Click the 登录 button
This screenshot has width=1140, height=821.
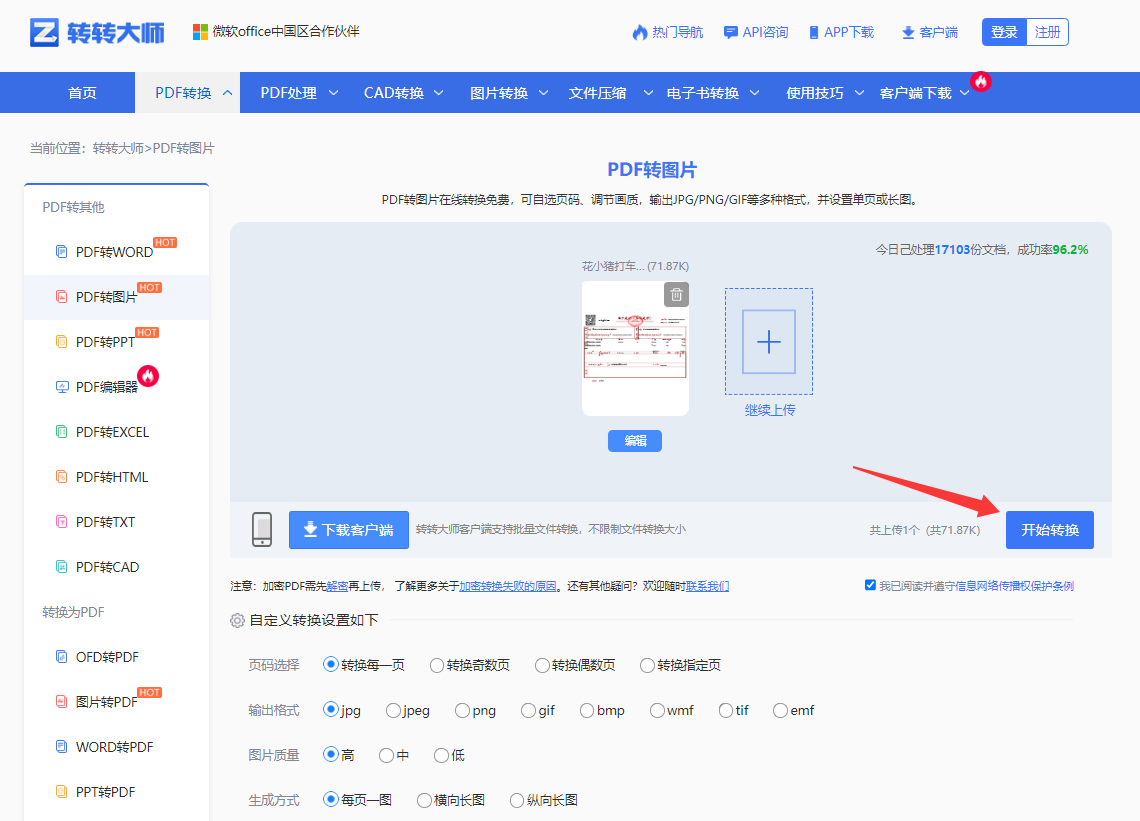(1004, 32)
